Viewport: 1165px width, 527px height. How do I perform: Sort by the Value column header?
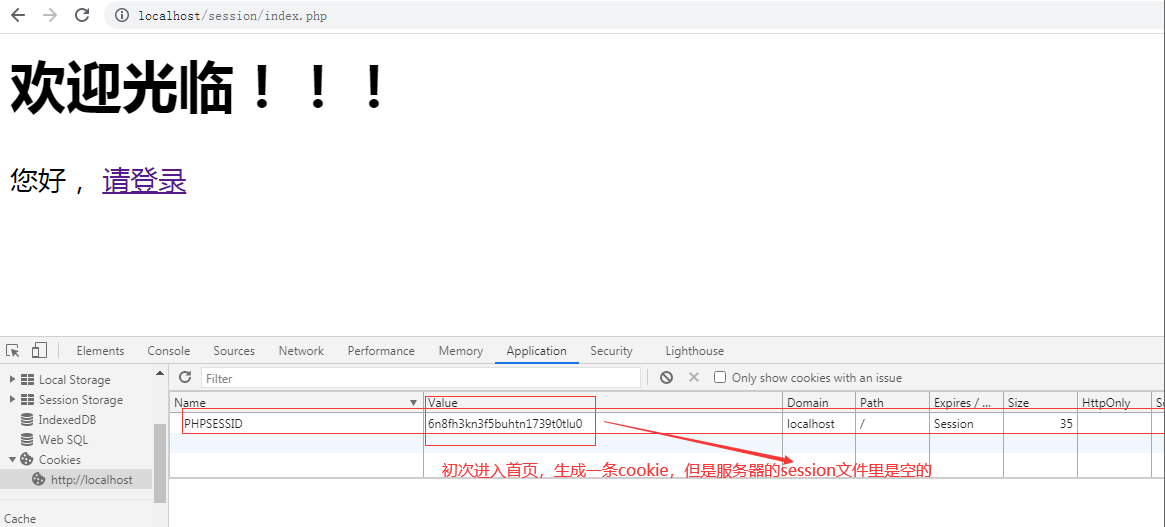(x=603, y=403)
